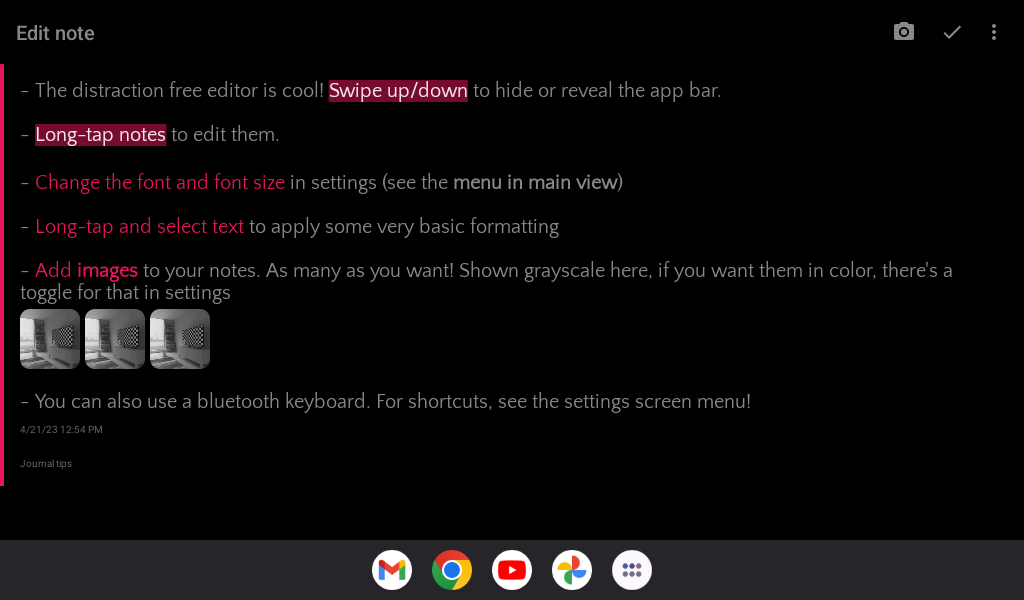The image size is (1024, 600).
Task: Place cursor on highlighted 'Long-tap notes' text
Action: point(101,134)
